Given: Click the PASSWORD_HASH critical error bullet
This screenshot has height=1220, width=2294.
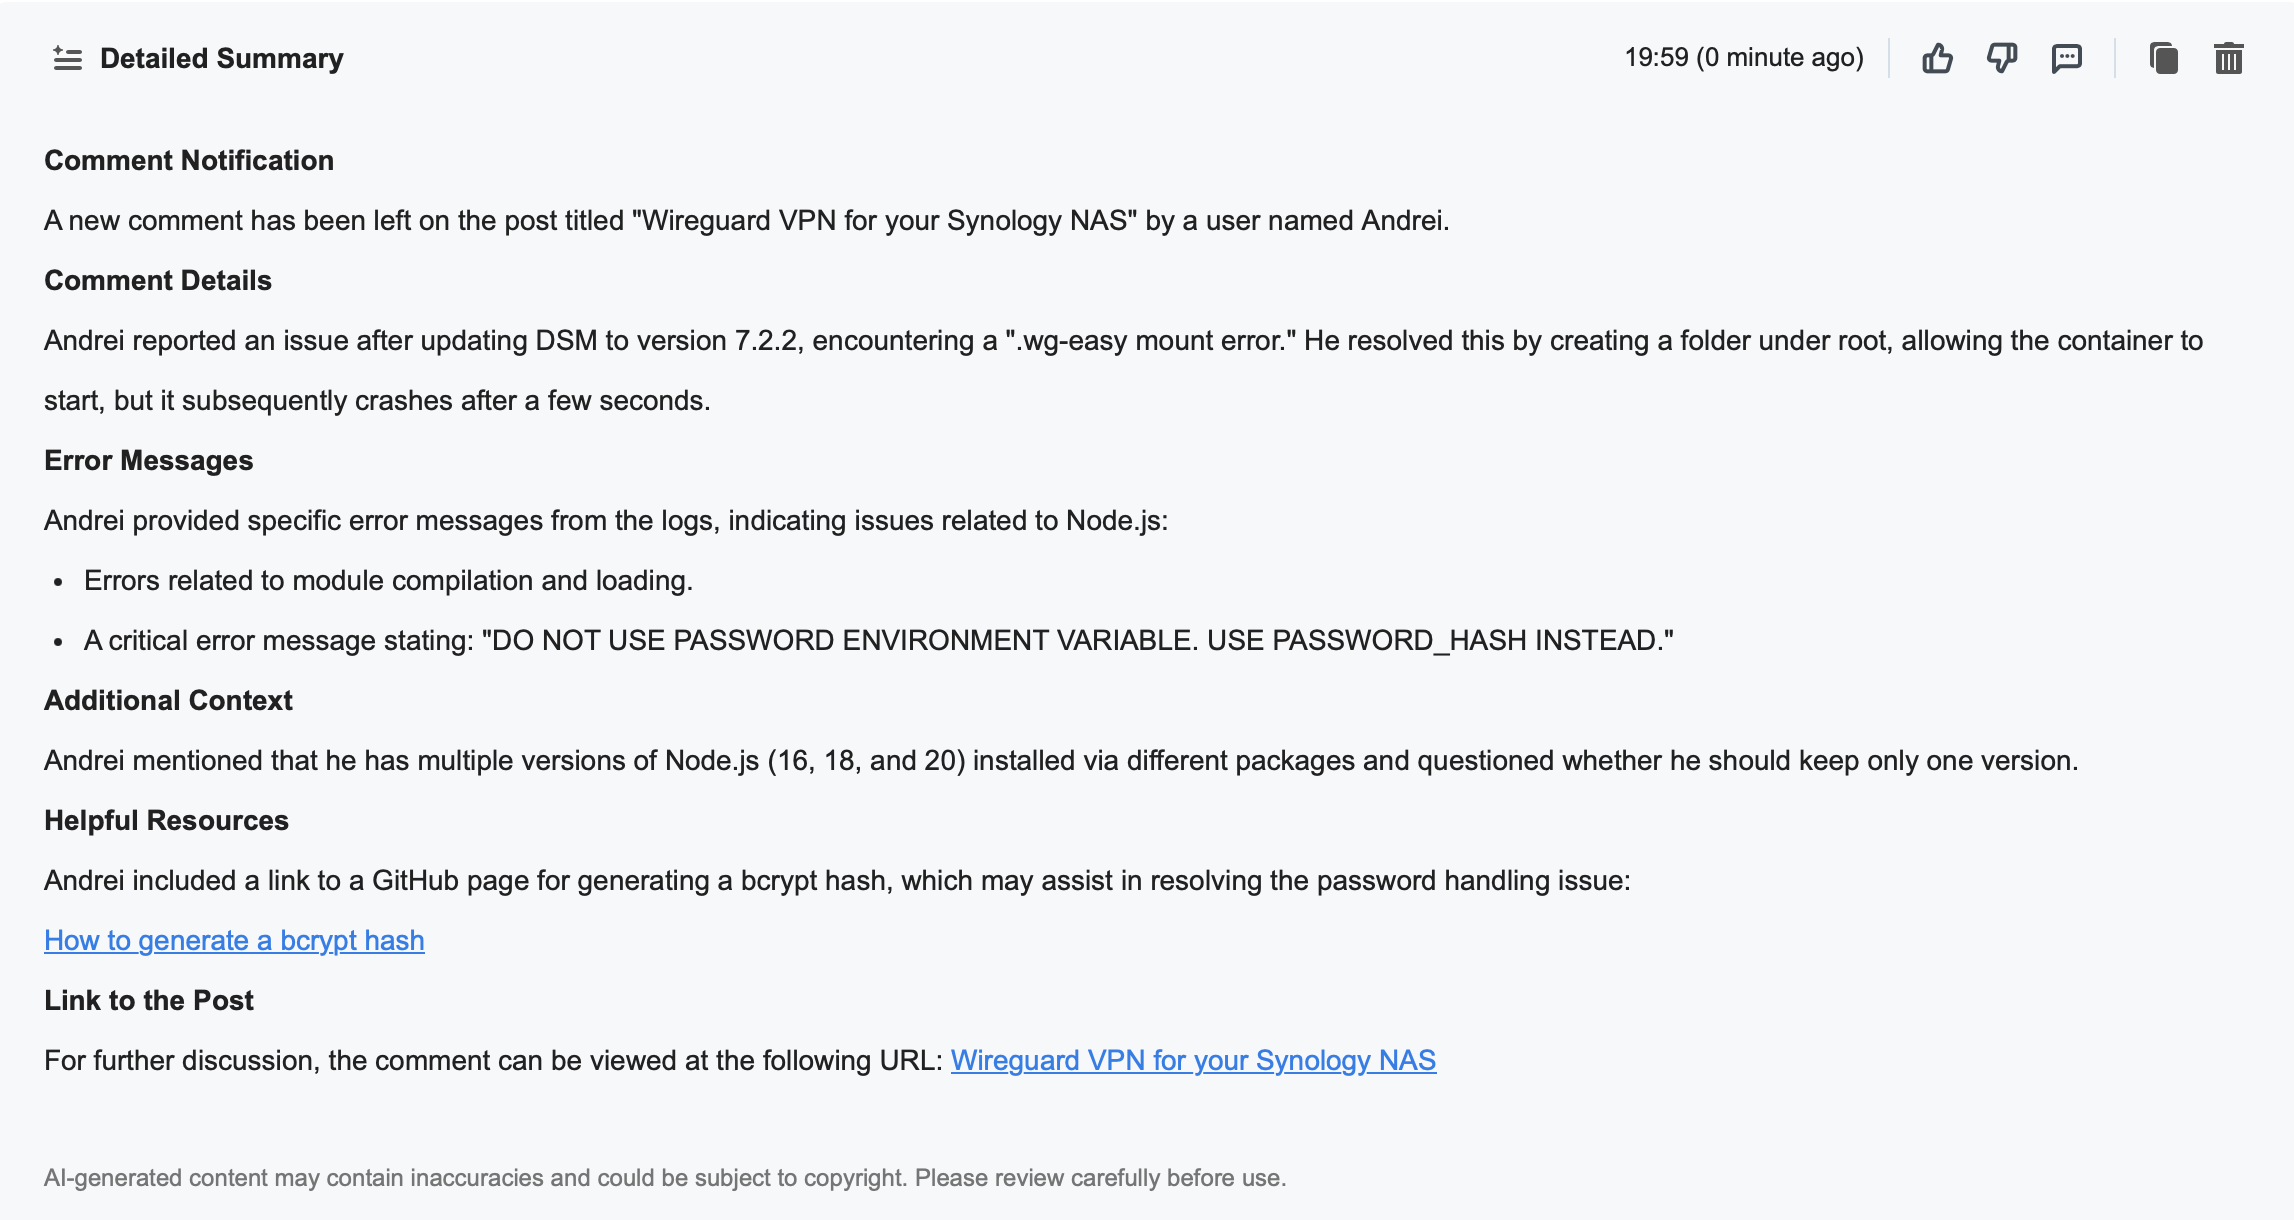Looking at the screenshot, I should click(879, 640).
